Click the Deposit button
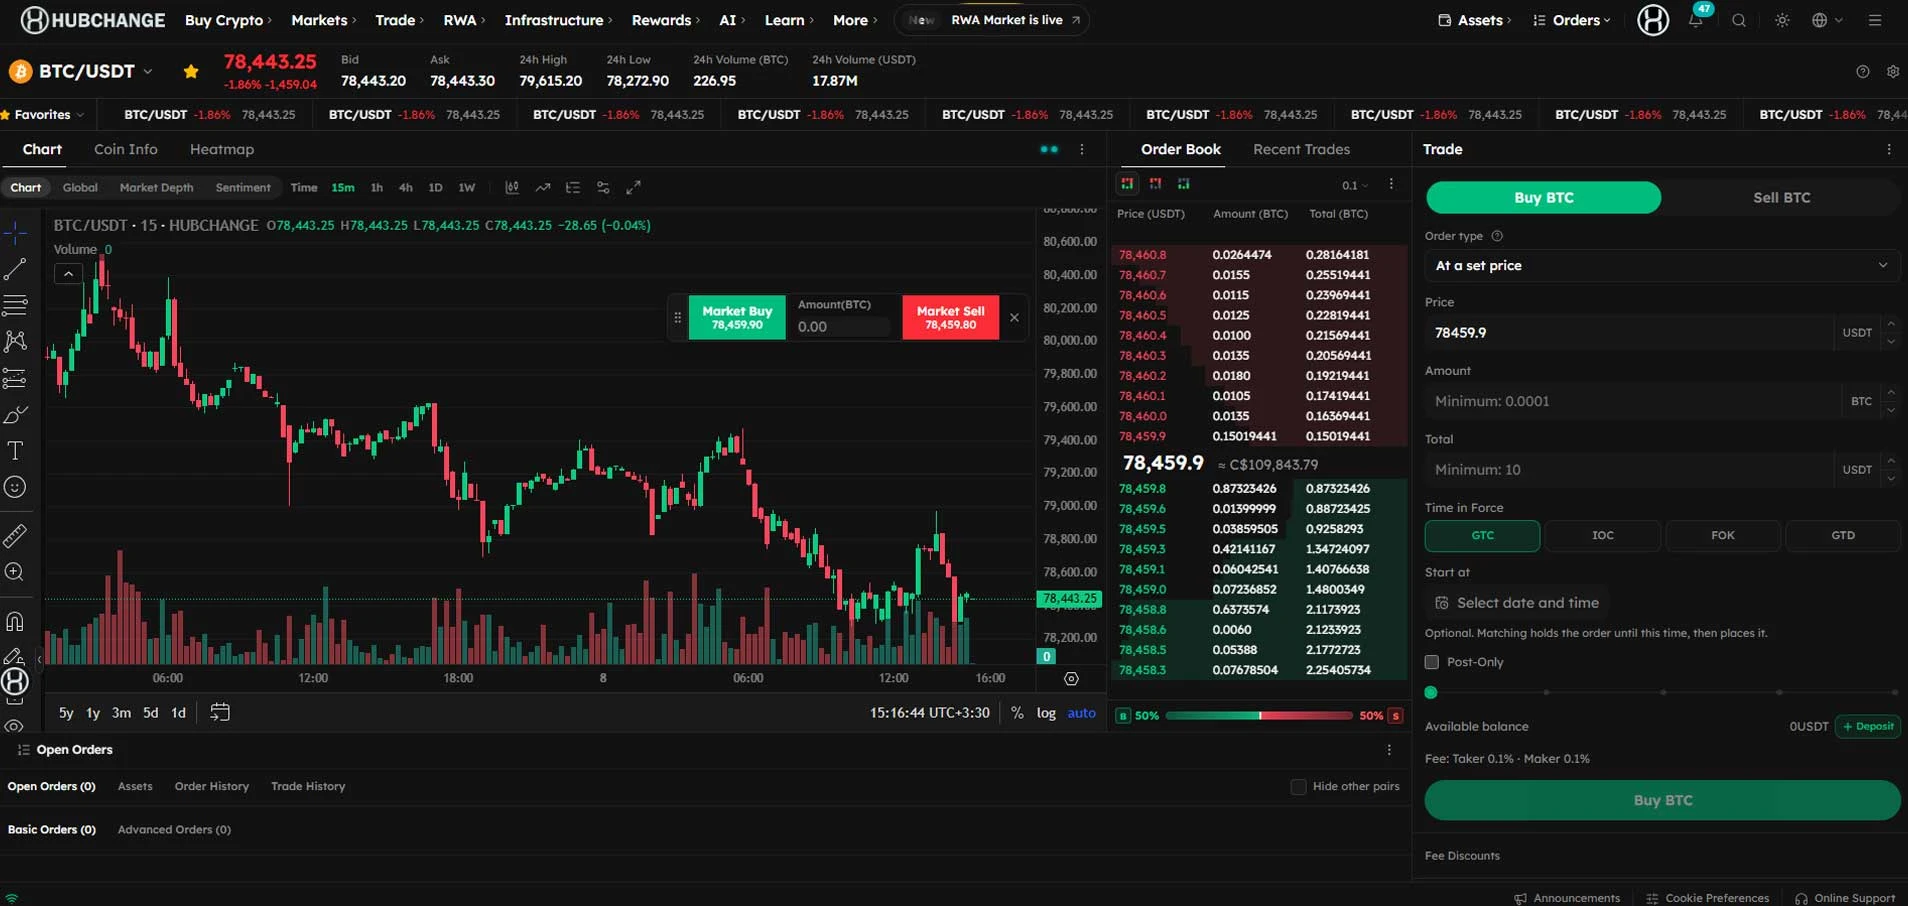 pyautogui.click(x=1868, y=726)
